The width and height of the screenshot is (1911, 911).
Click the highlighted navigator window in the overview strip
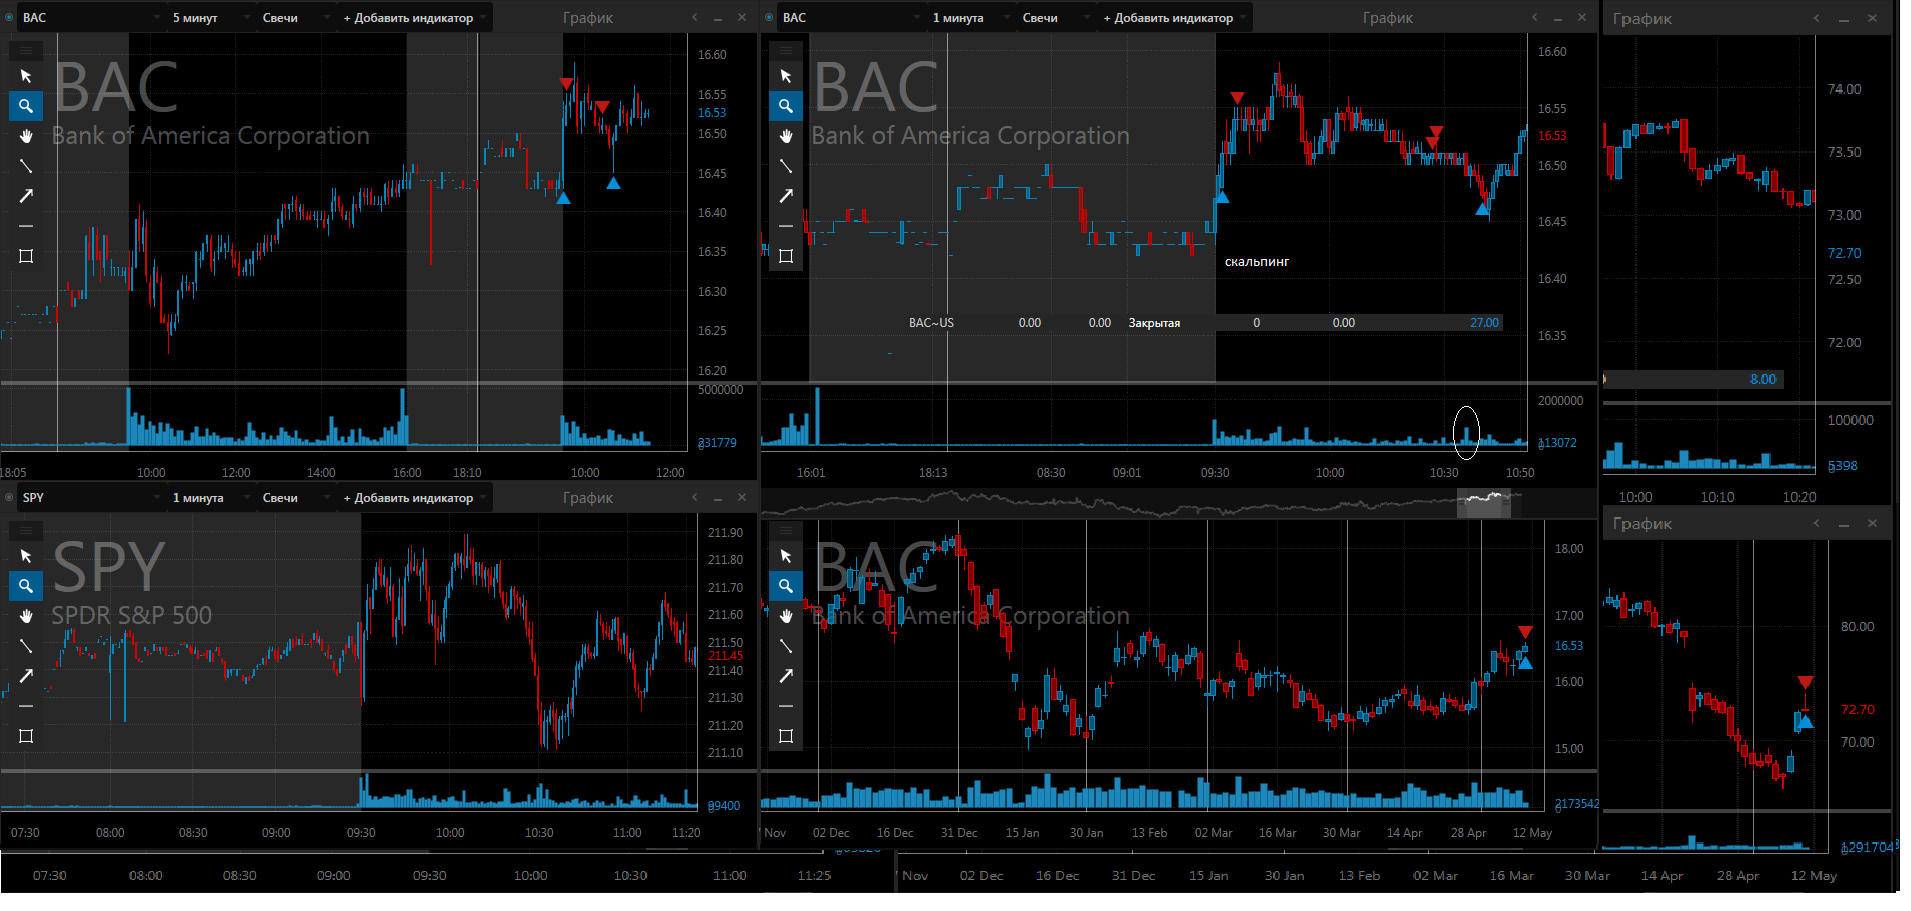point(1483,503)
